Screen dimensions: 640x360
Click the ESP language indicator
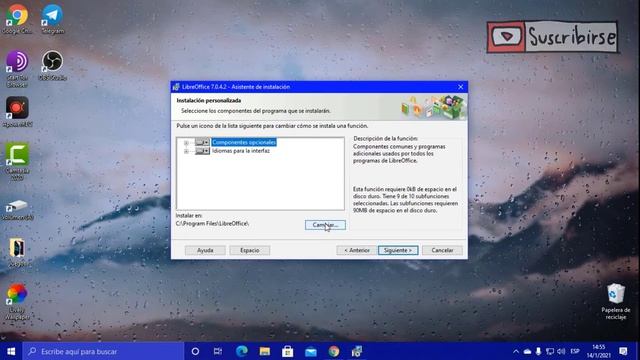click(x=575, y=351)
